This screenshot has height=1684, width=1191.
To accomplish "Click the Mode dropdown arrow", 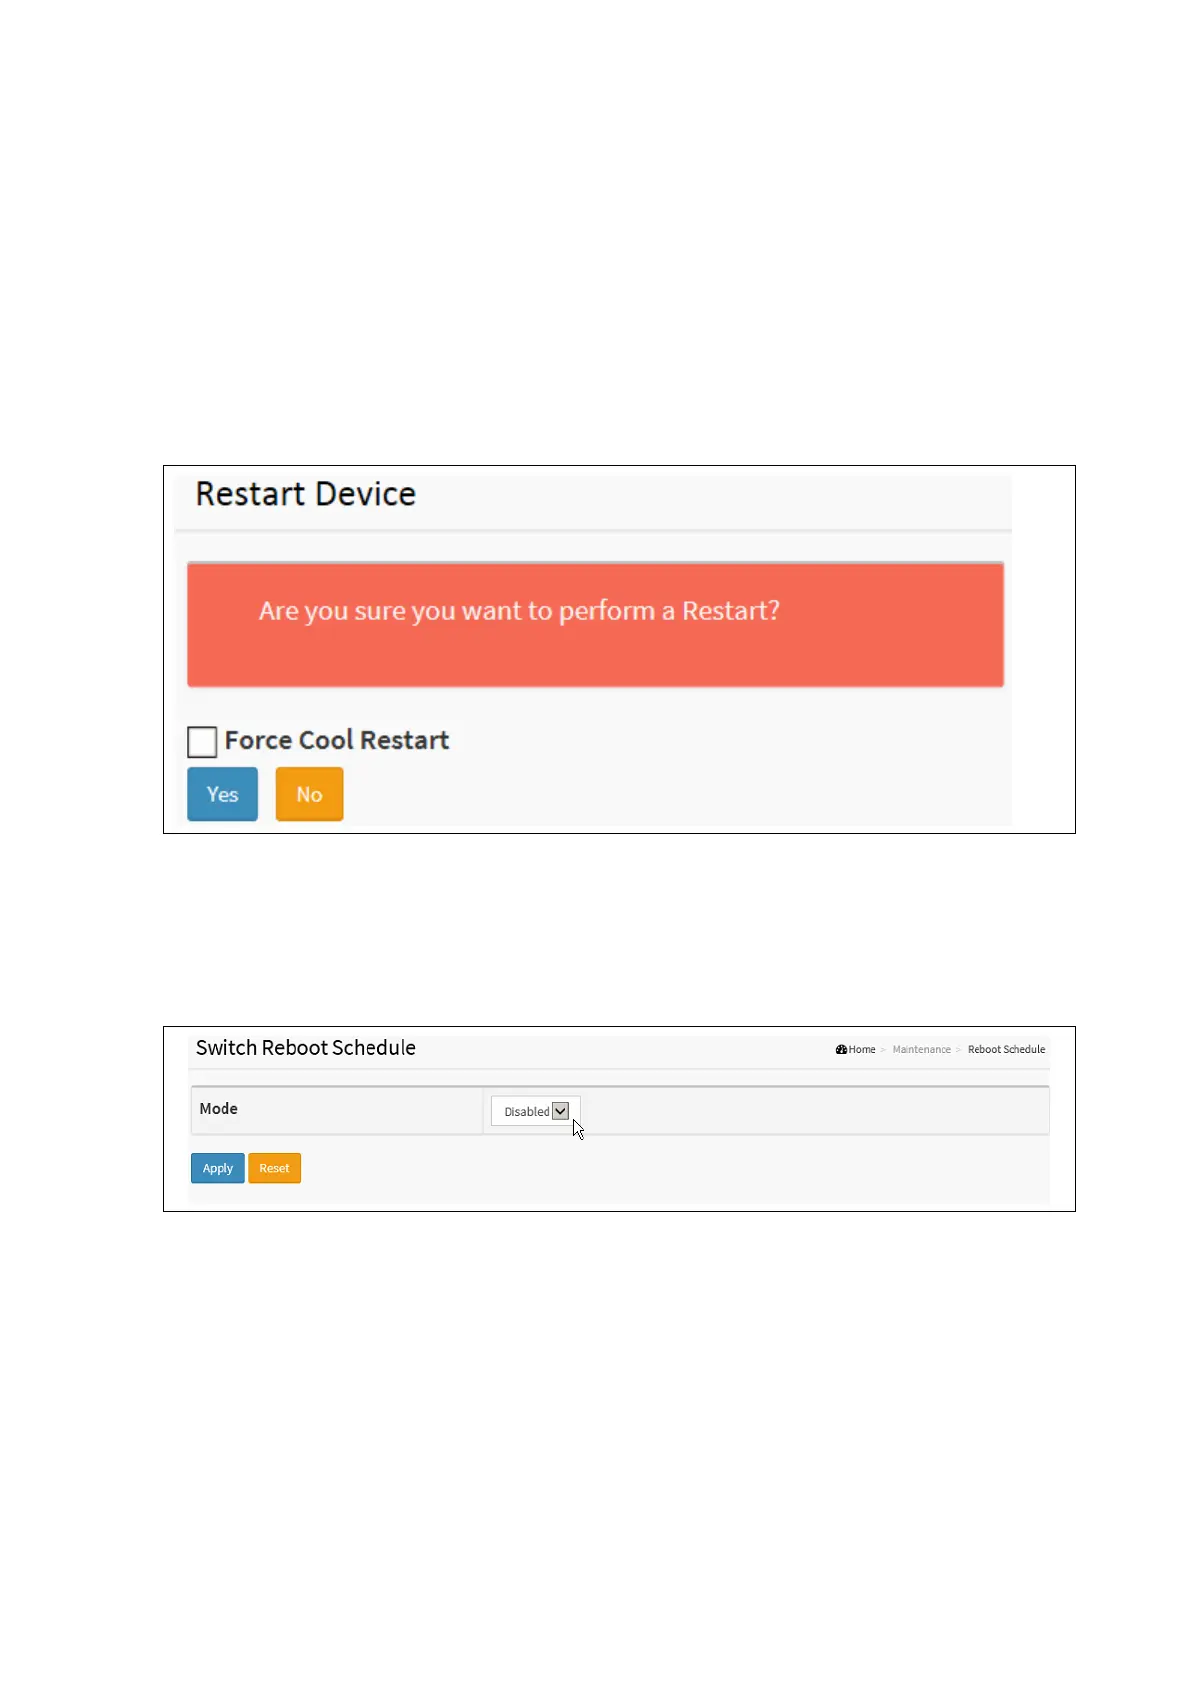I will (x=560, y=1112).
